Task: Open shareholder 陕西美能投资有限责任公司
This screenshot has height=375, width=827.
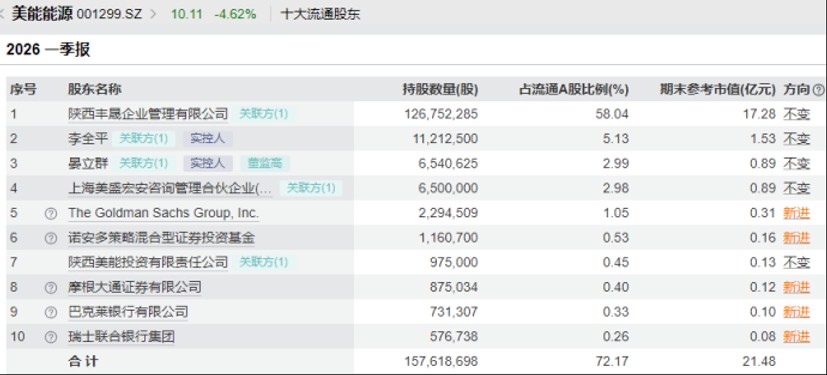Action: 148,262
